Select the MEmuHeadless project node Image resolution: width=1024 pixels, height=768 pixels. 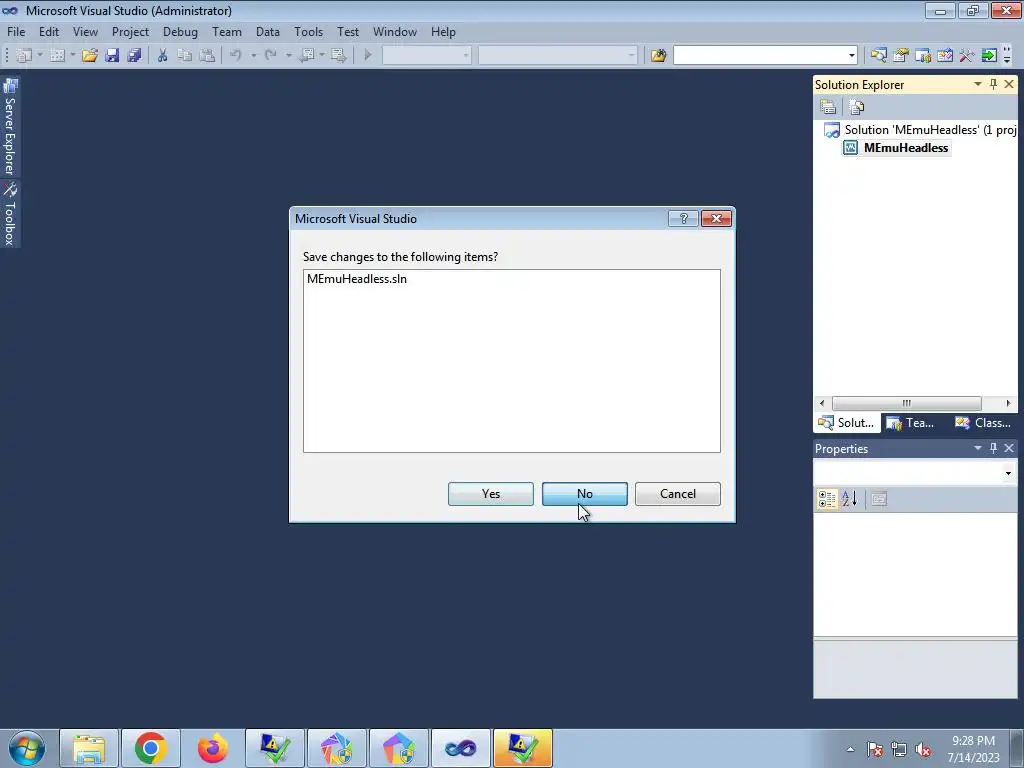tap(905, 148)
